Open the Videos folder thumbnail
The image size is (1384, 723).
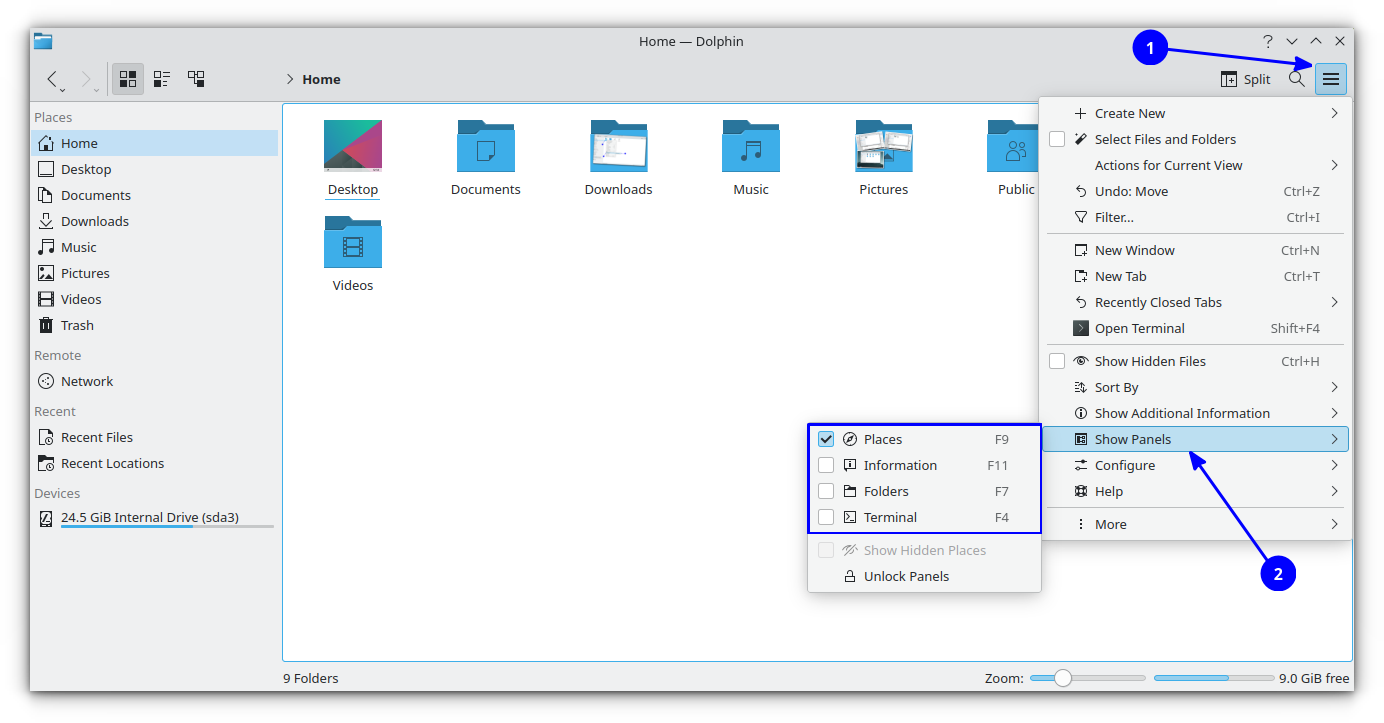click(x=352, y=243)
